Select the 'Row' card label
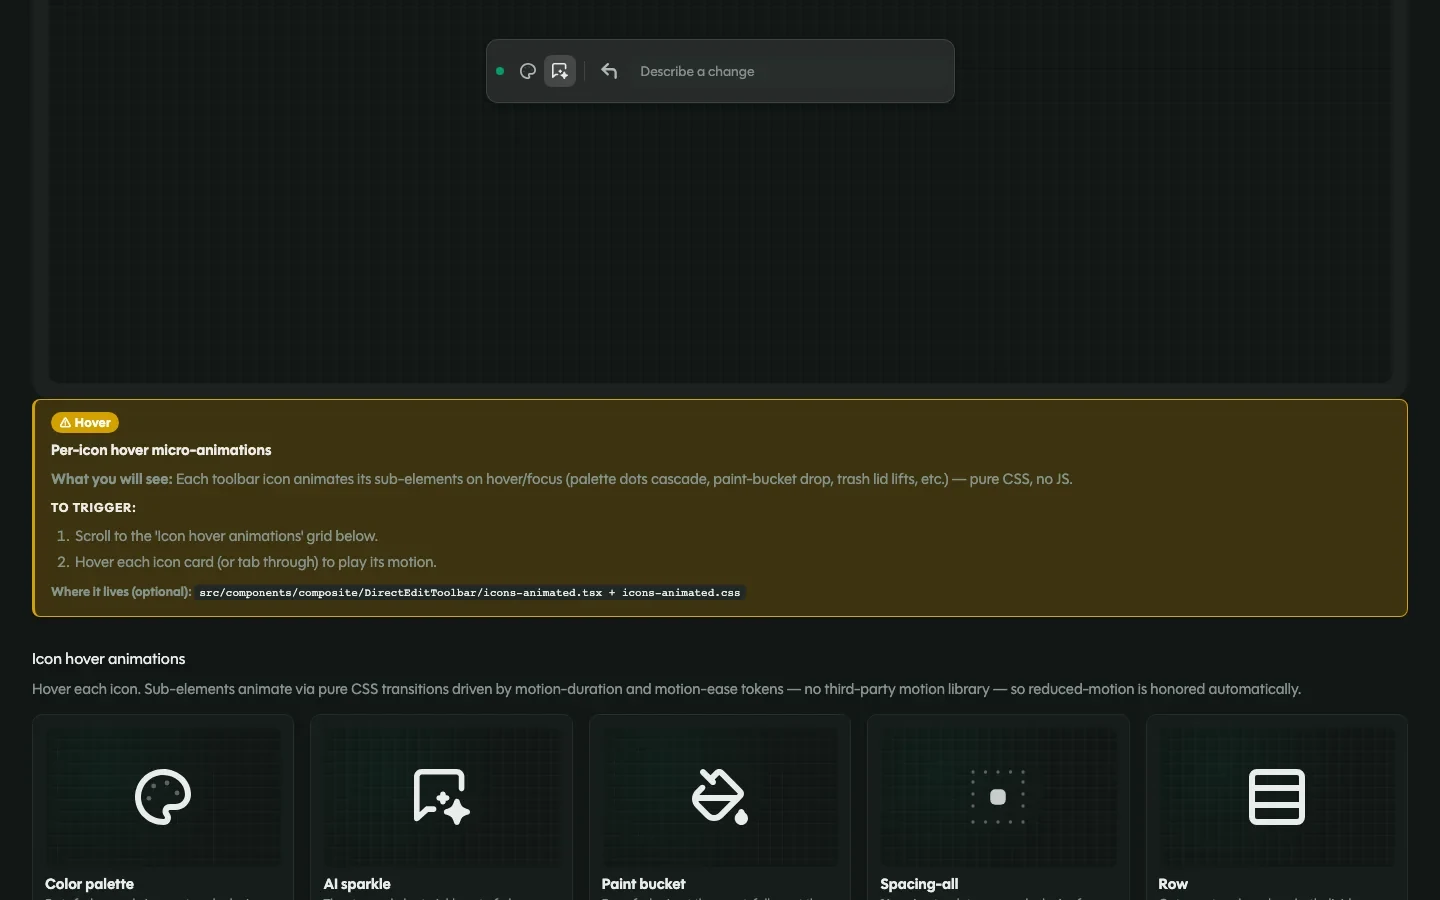This screenshot has width=1440, height=900. point(1173,884)
